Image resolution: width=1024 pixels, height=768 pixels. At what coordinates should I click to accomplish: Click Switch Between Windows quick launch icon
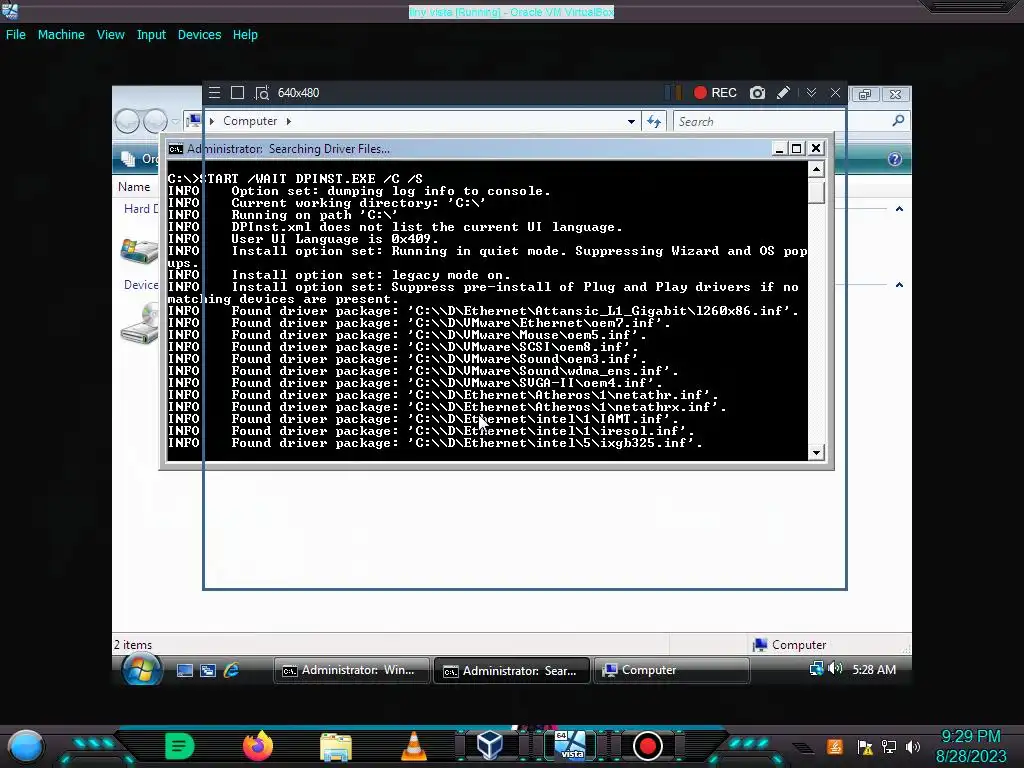point(208,670)
